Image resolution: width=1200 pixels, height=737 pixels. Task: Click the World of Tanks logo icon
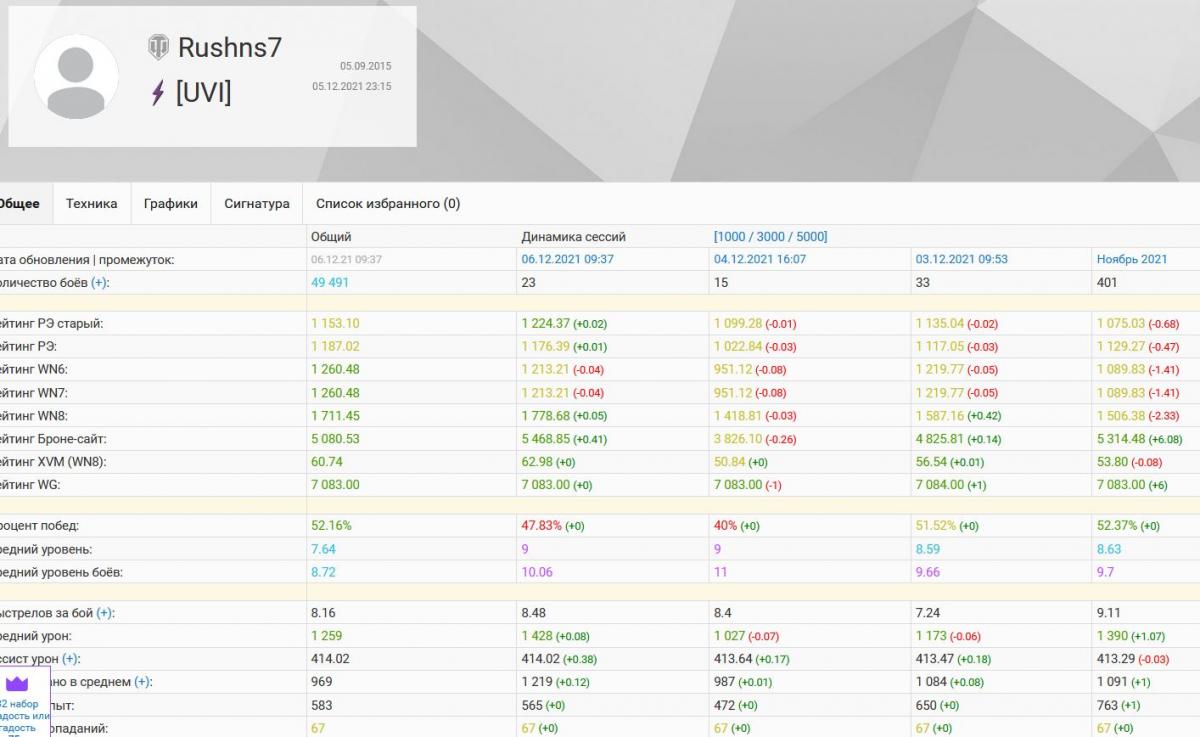tap(158, 47)
